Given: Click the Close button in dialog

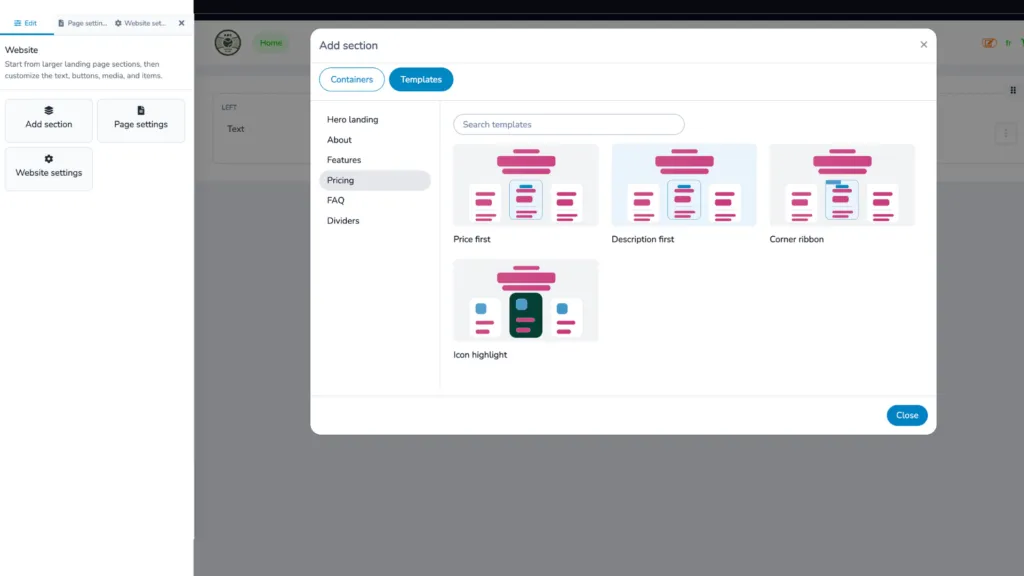Looking at the screenshot, I should [907, 415].
